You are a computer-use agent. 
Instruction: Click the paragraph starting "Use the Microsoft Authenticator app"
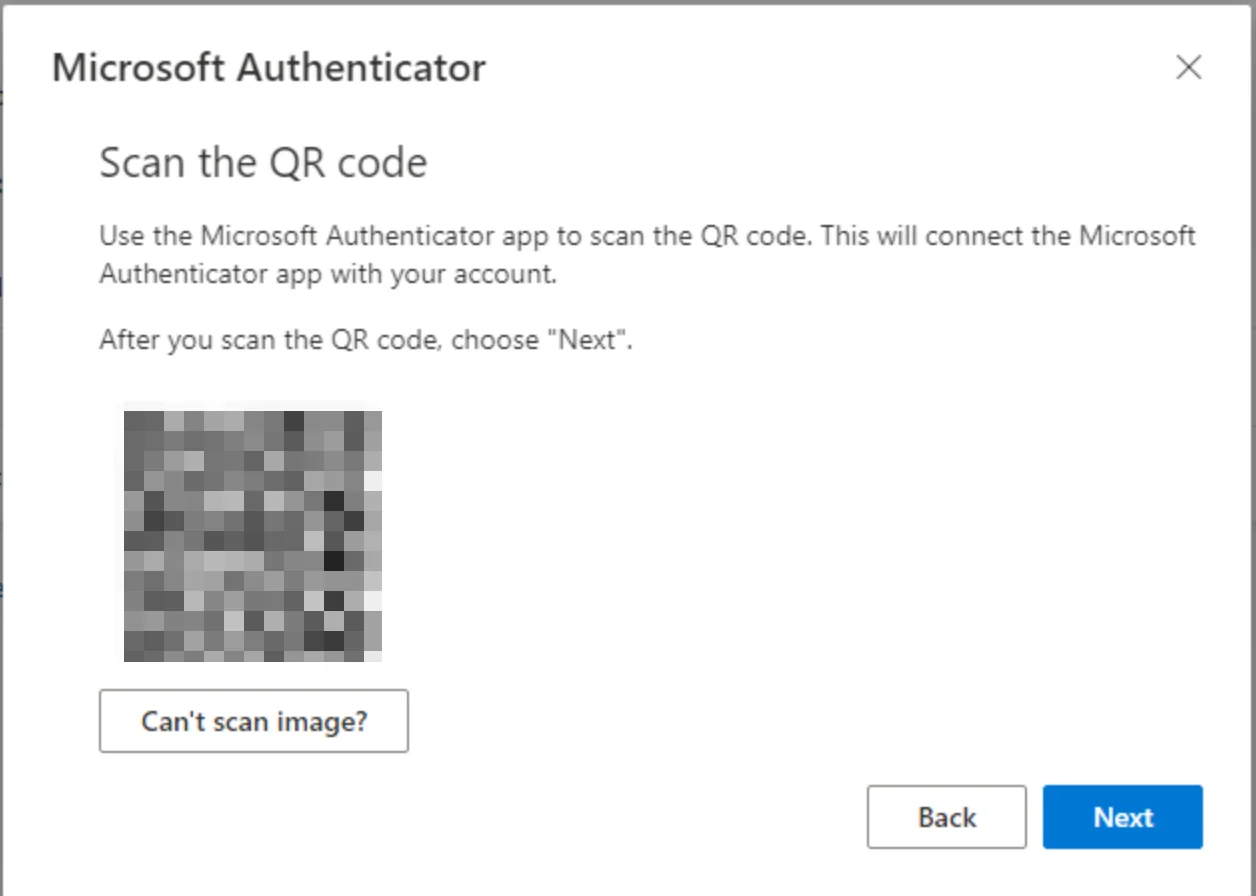click(x=647, y=255)
